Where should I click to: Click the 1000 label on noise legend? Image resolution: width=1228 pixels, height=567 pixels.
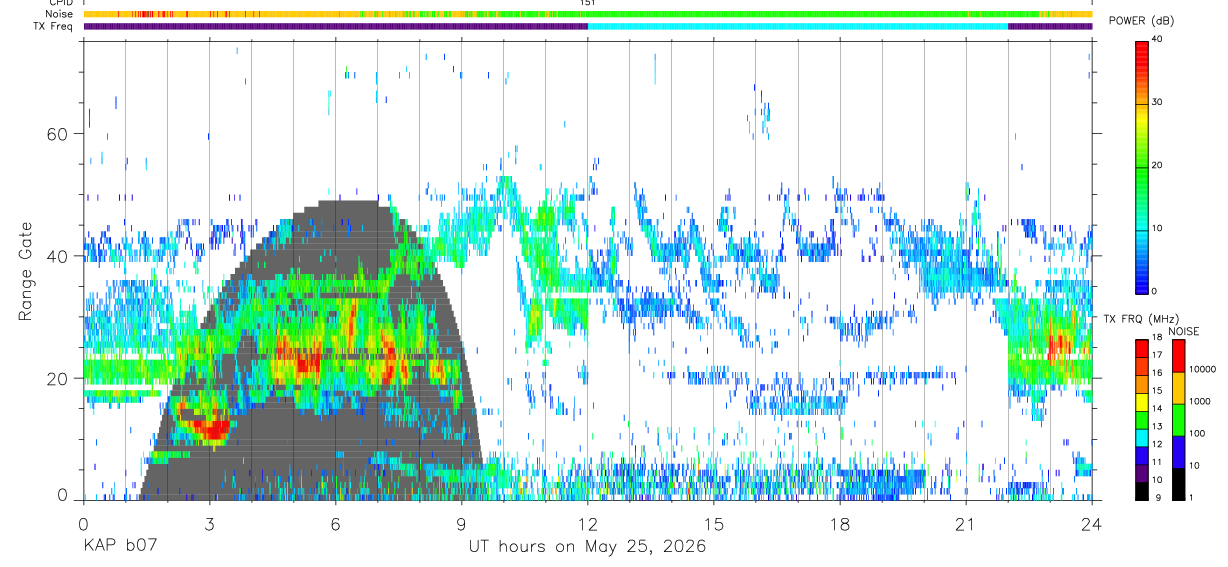tap(1200, 401)
